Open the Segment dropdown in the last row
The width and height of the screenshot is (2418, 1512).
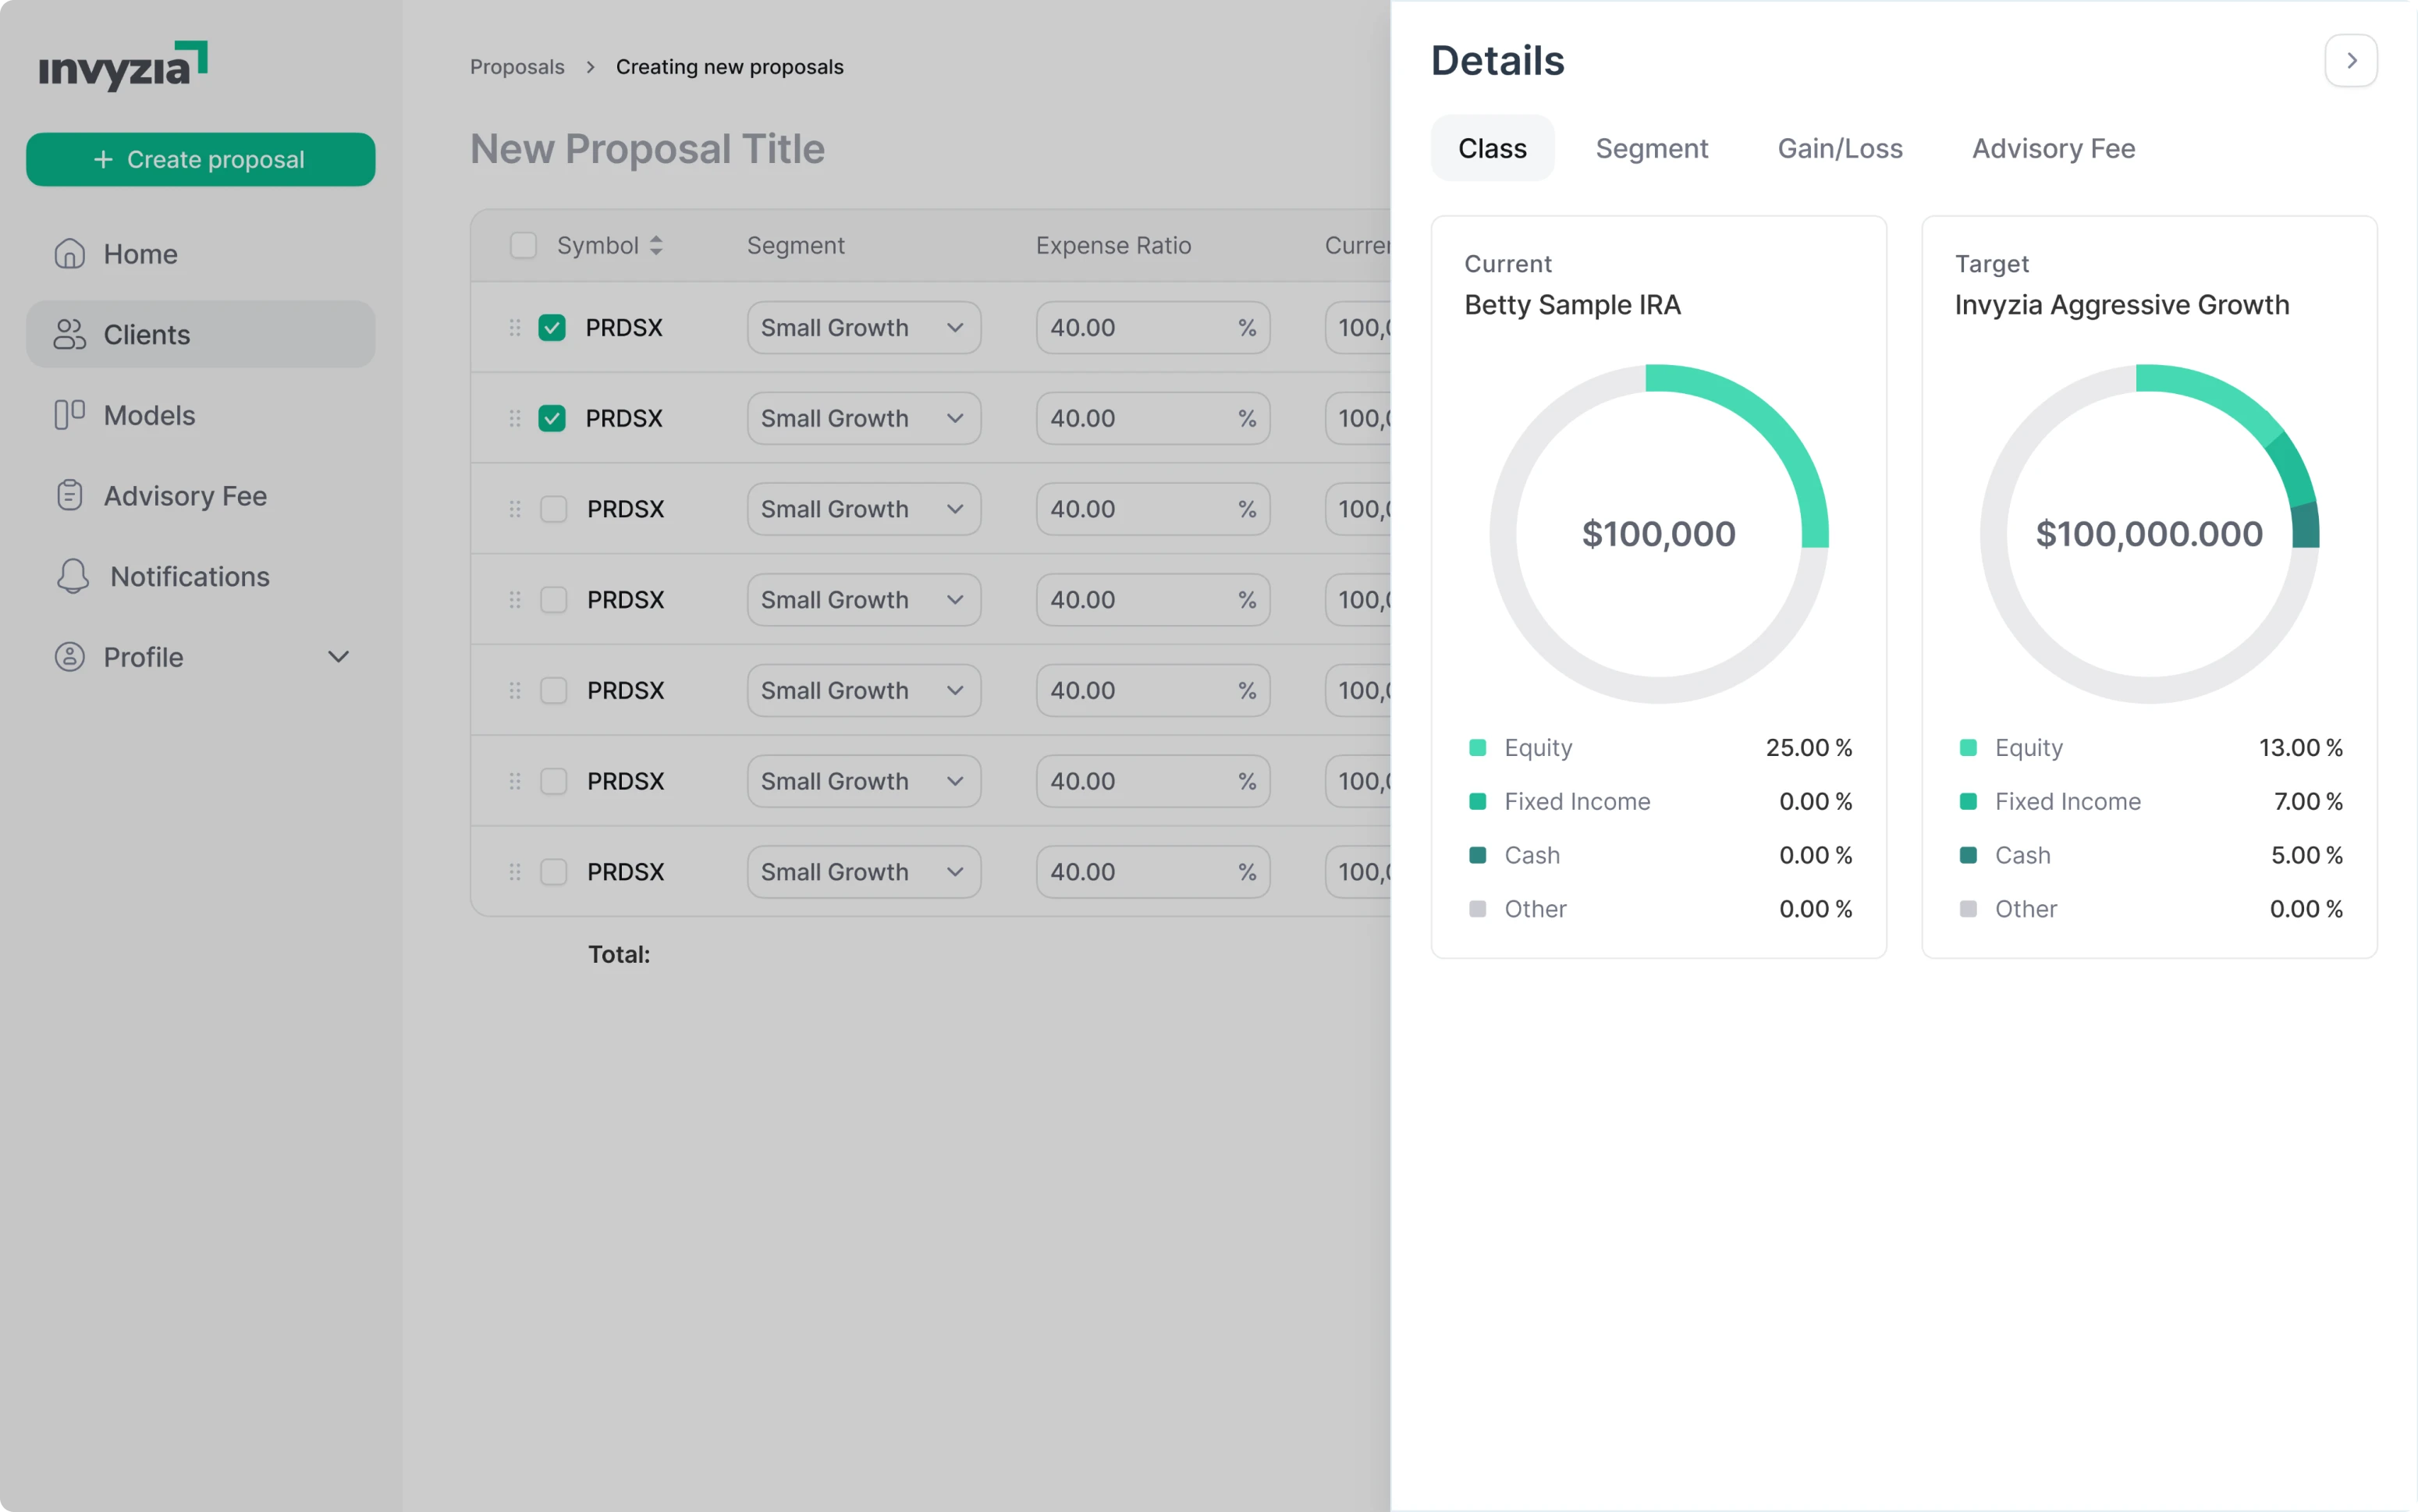pos(863,871)
